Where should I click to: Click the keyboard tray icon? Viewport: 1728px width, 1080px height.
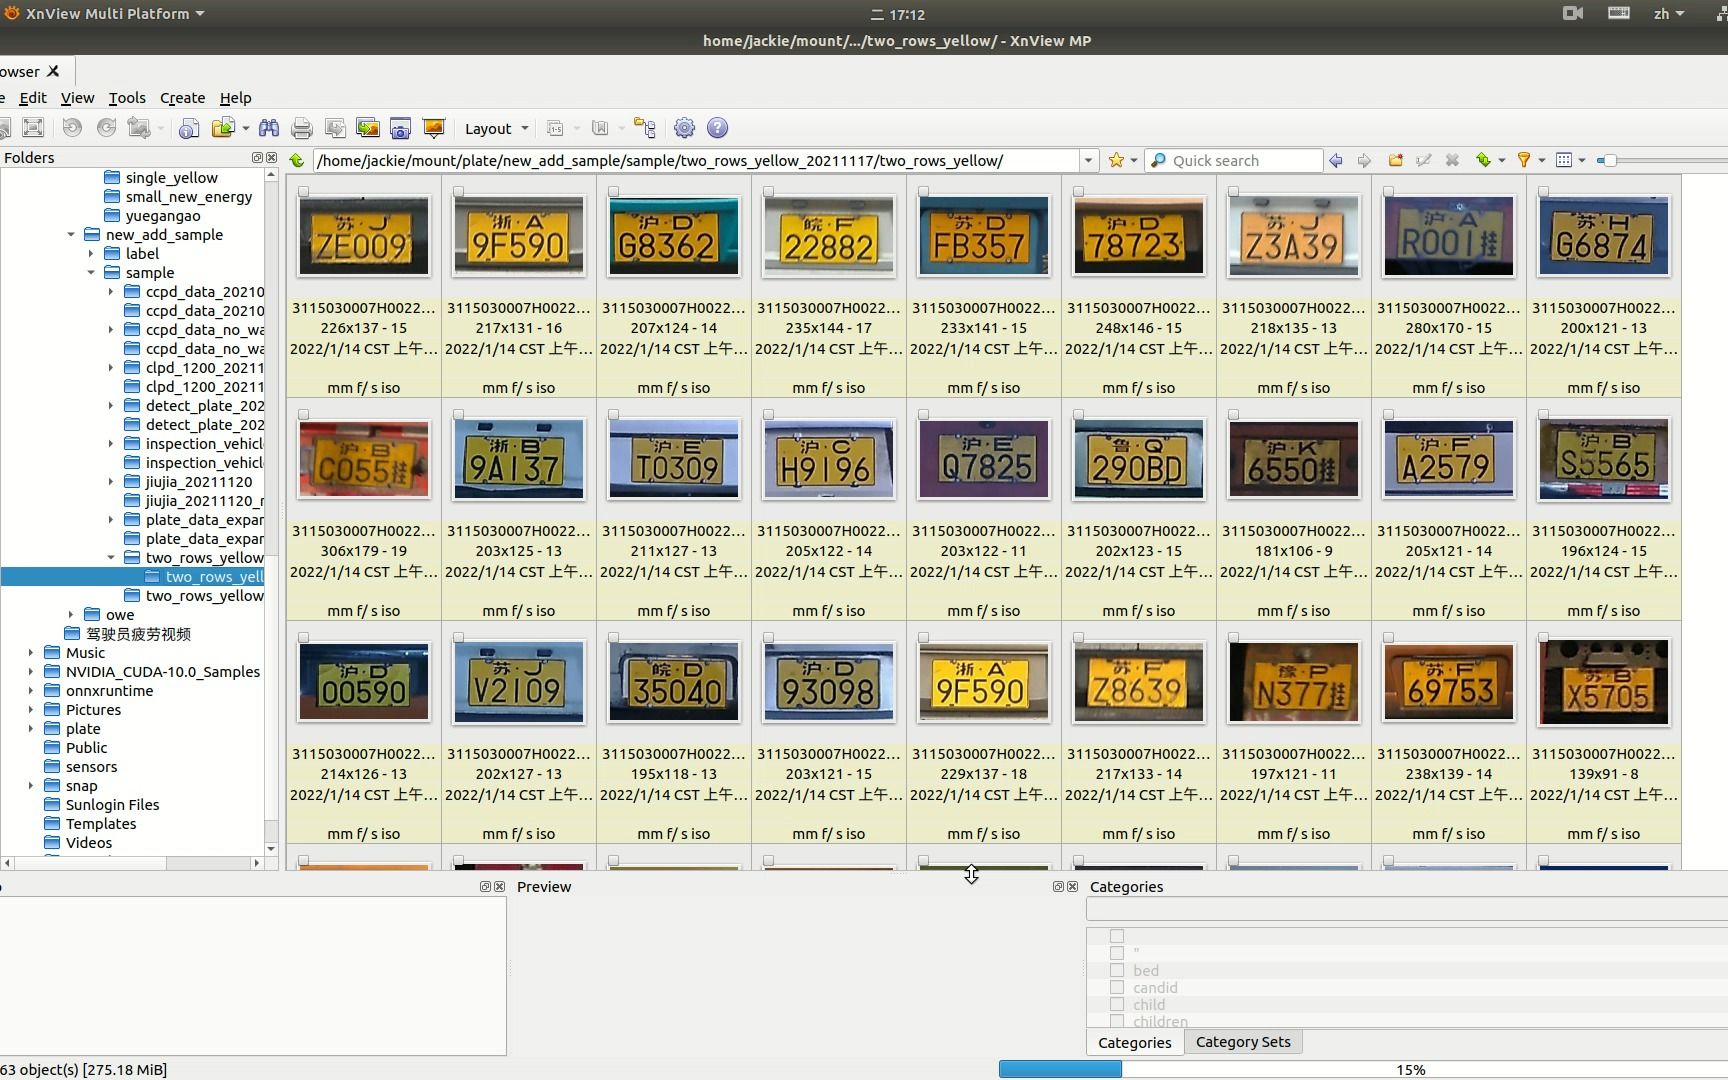(x=1619, y=14)
